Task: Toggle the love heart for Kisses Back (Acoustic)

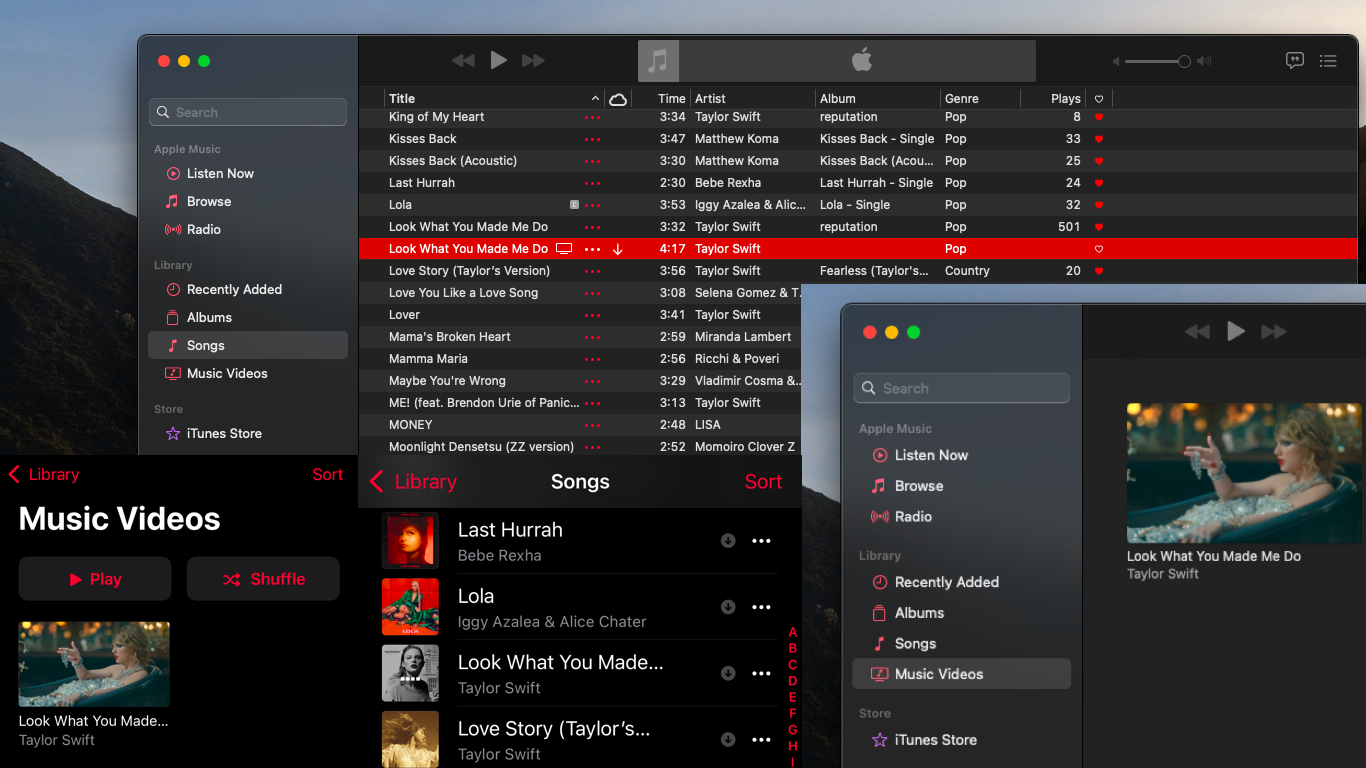Action: [x=1099, y=161]
